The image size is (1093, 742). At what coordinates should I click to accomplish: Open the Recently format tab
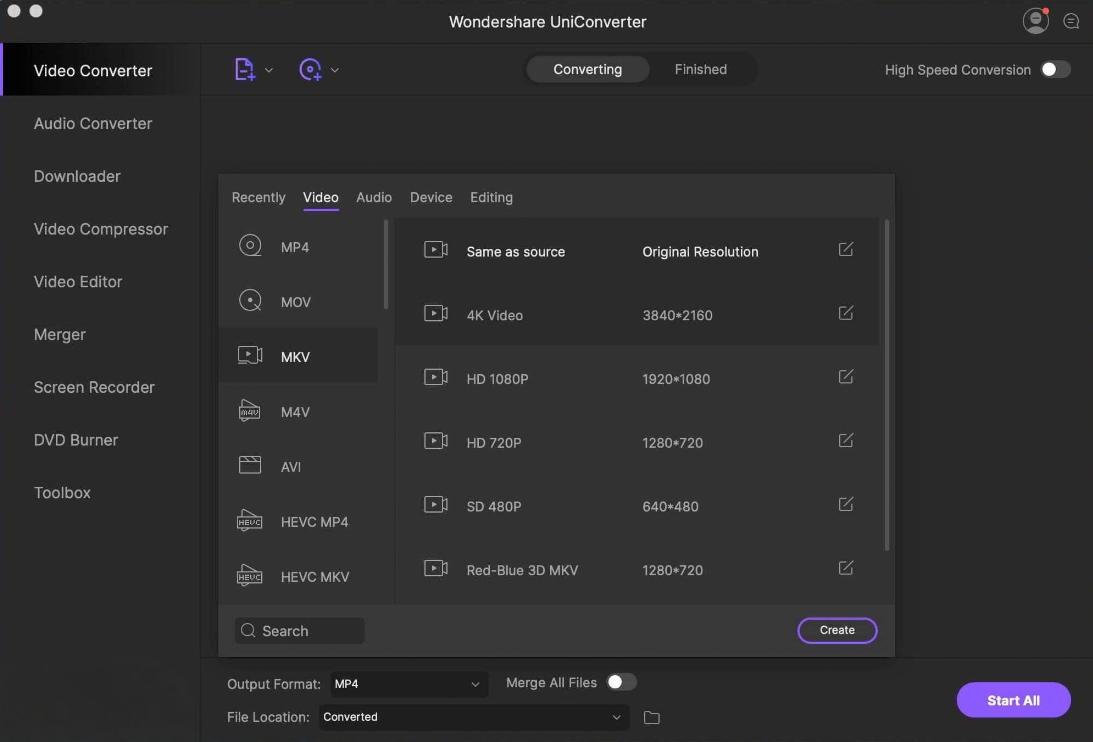pos(259,197)
